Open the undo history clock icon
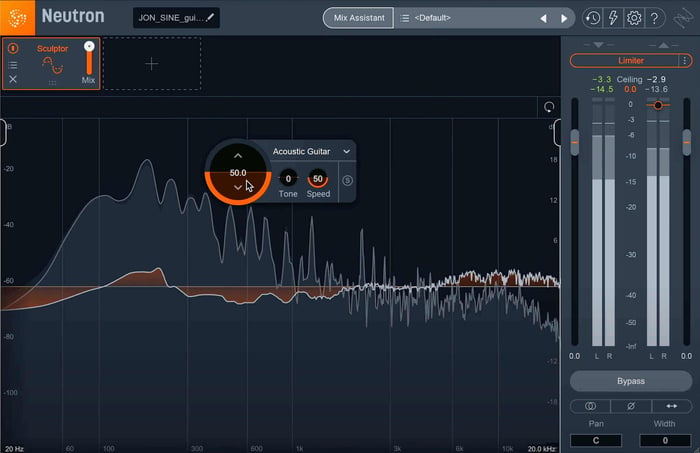This screenshot has width=700, height=453. point(592,18)
